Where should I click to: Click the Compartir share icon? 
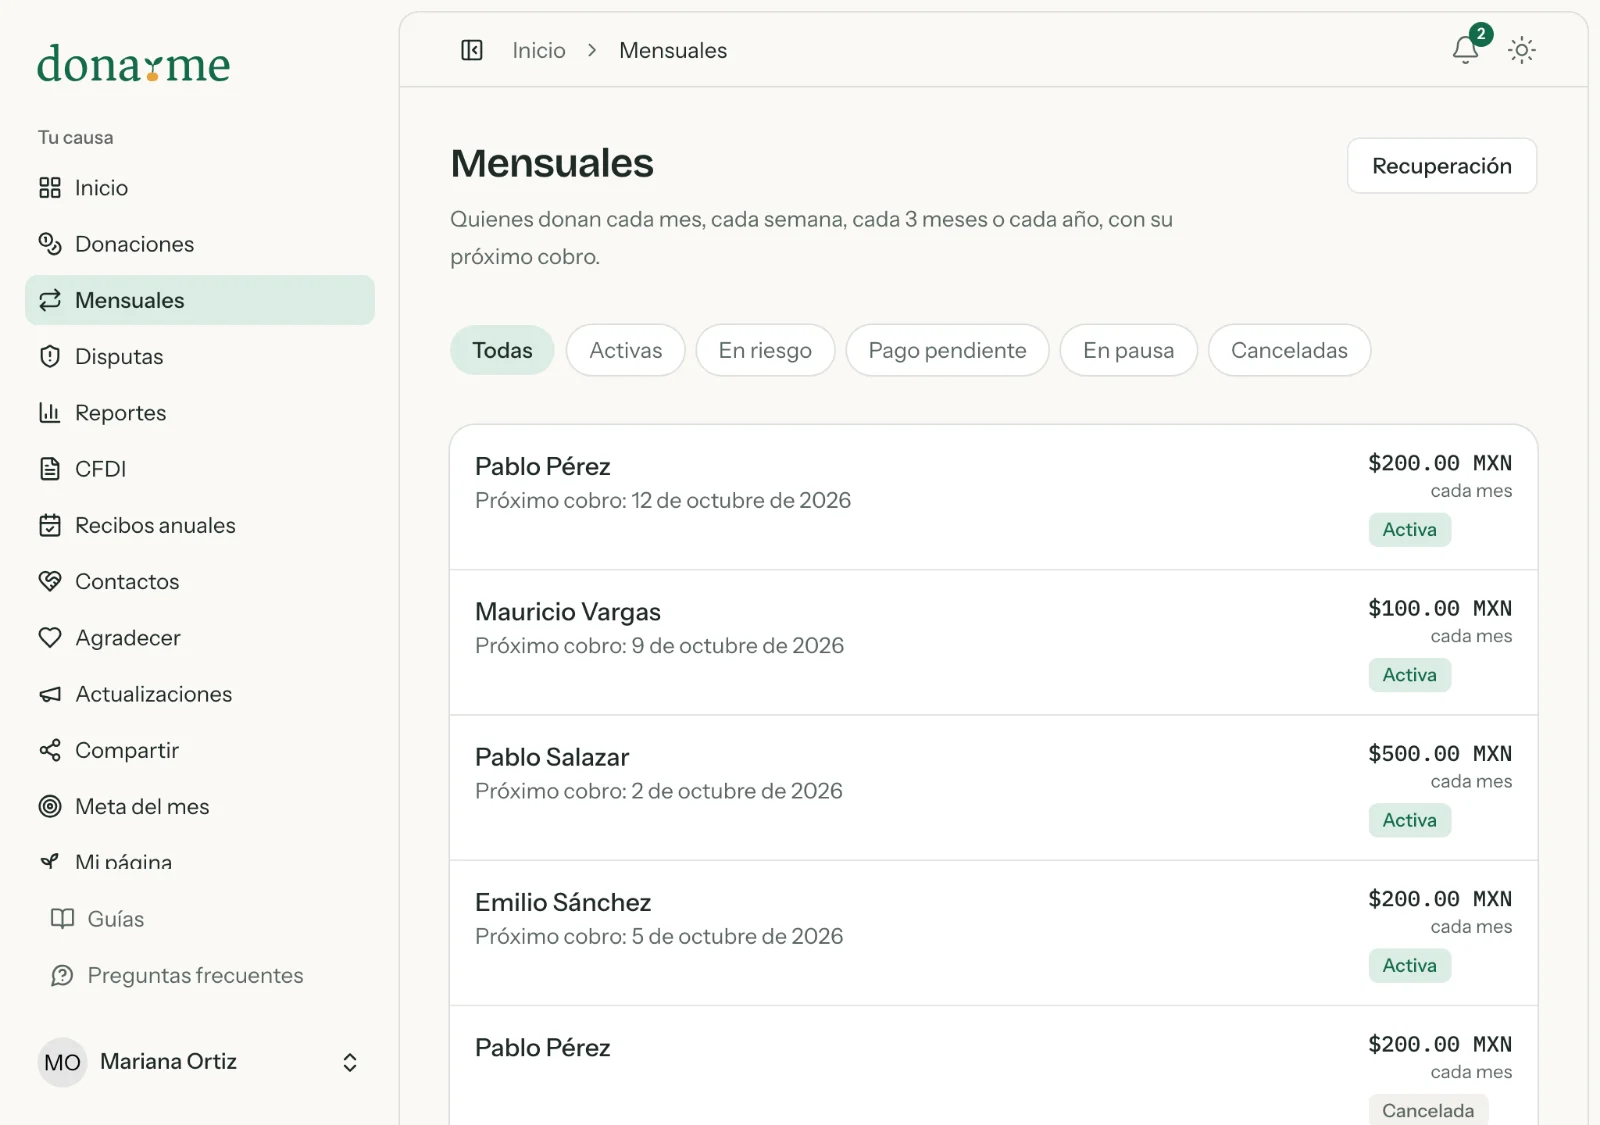click(50, 750)
